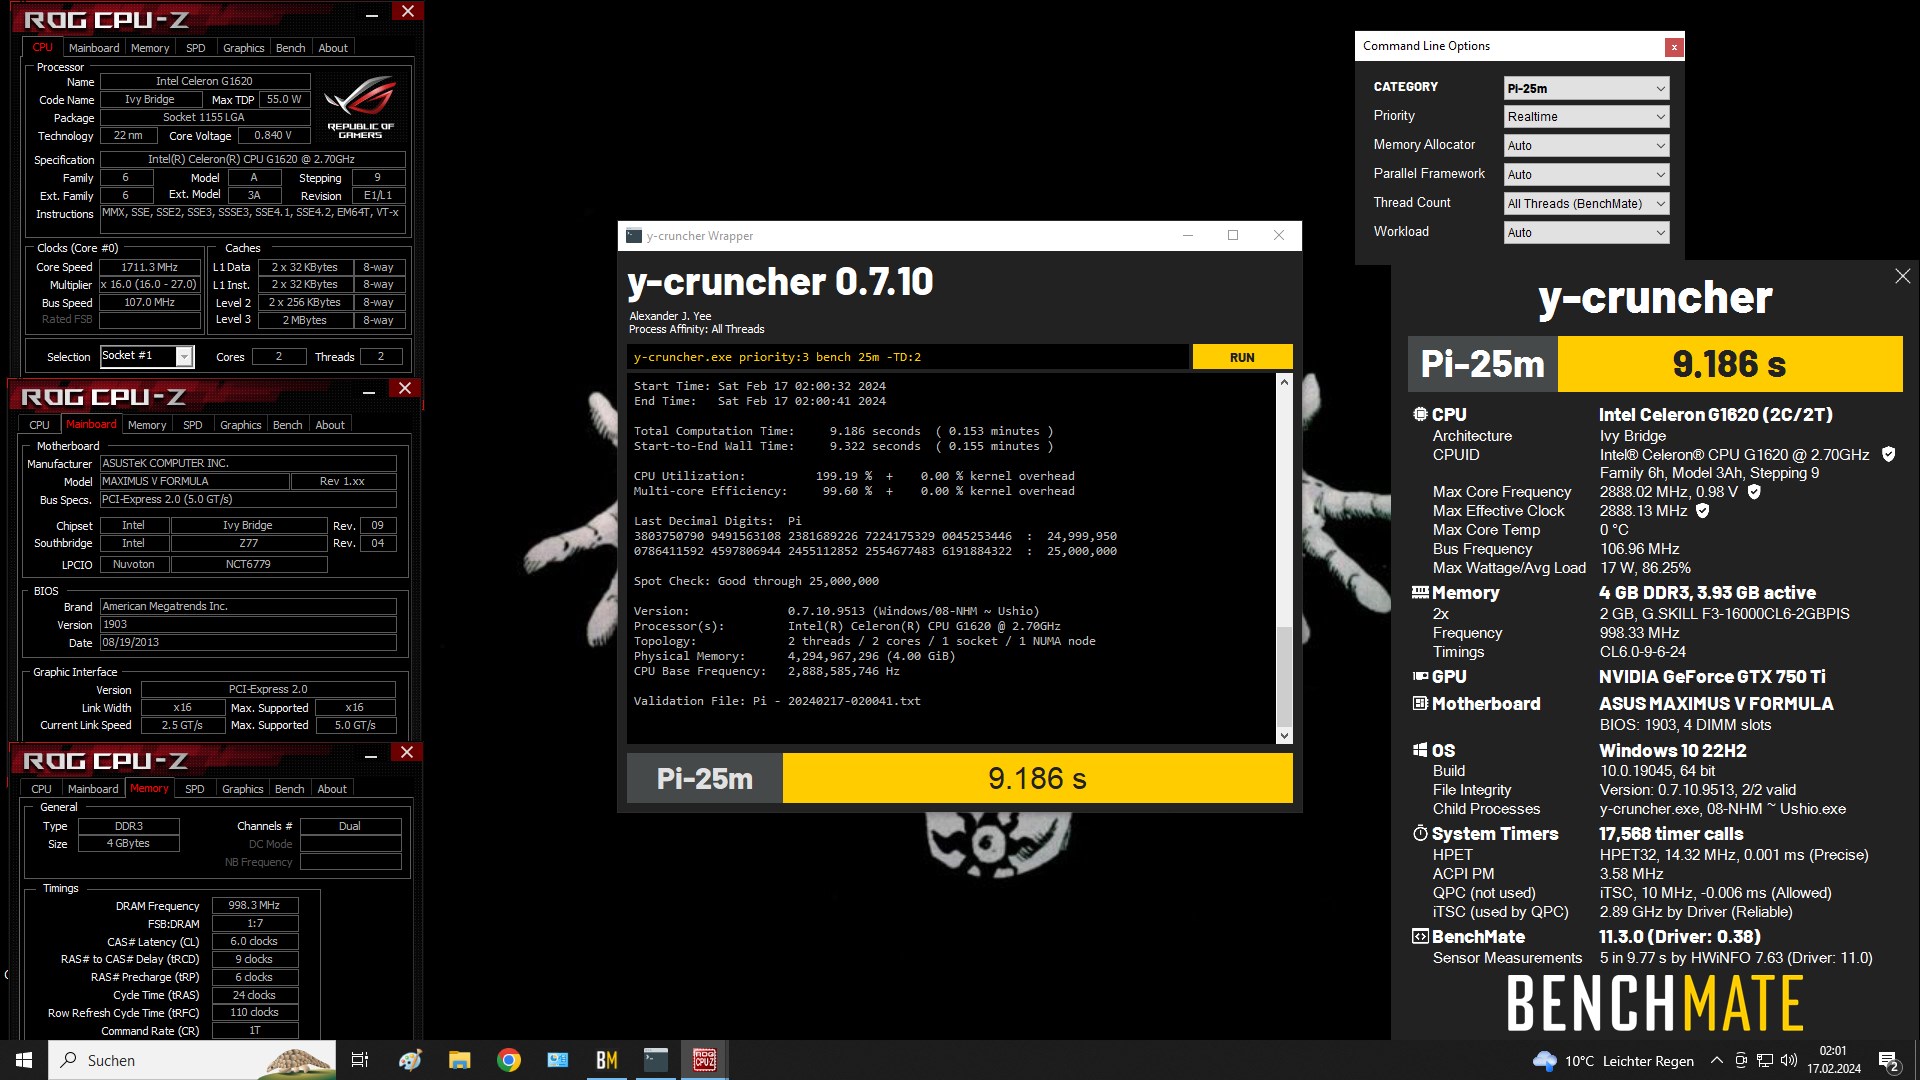
Task: Open the Mainboard tab in top CPU-Z window
Action: click(94, 48)
